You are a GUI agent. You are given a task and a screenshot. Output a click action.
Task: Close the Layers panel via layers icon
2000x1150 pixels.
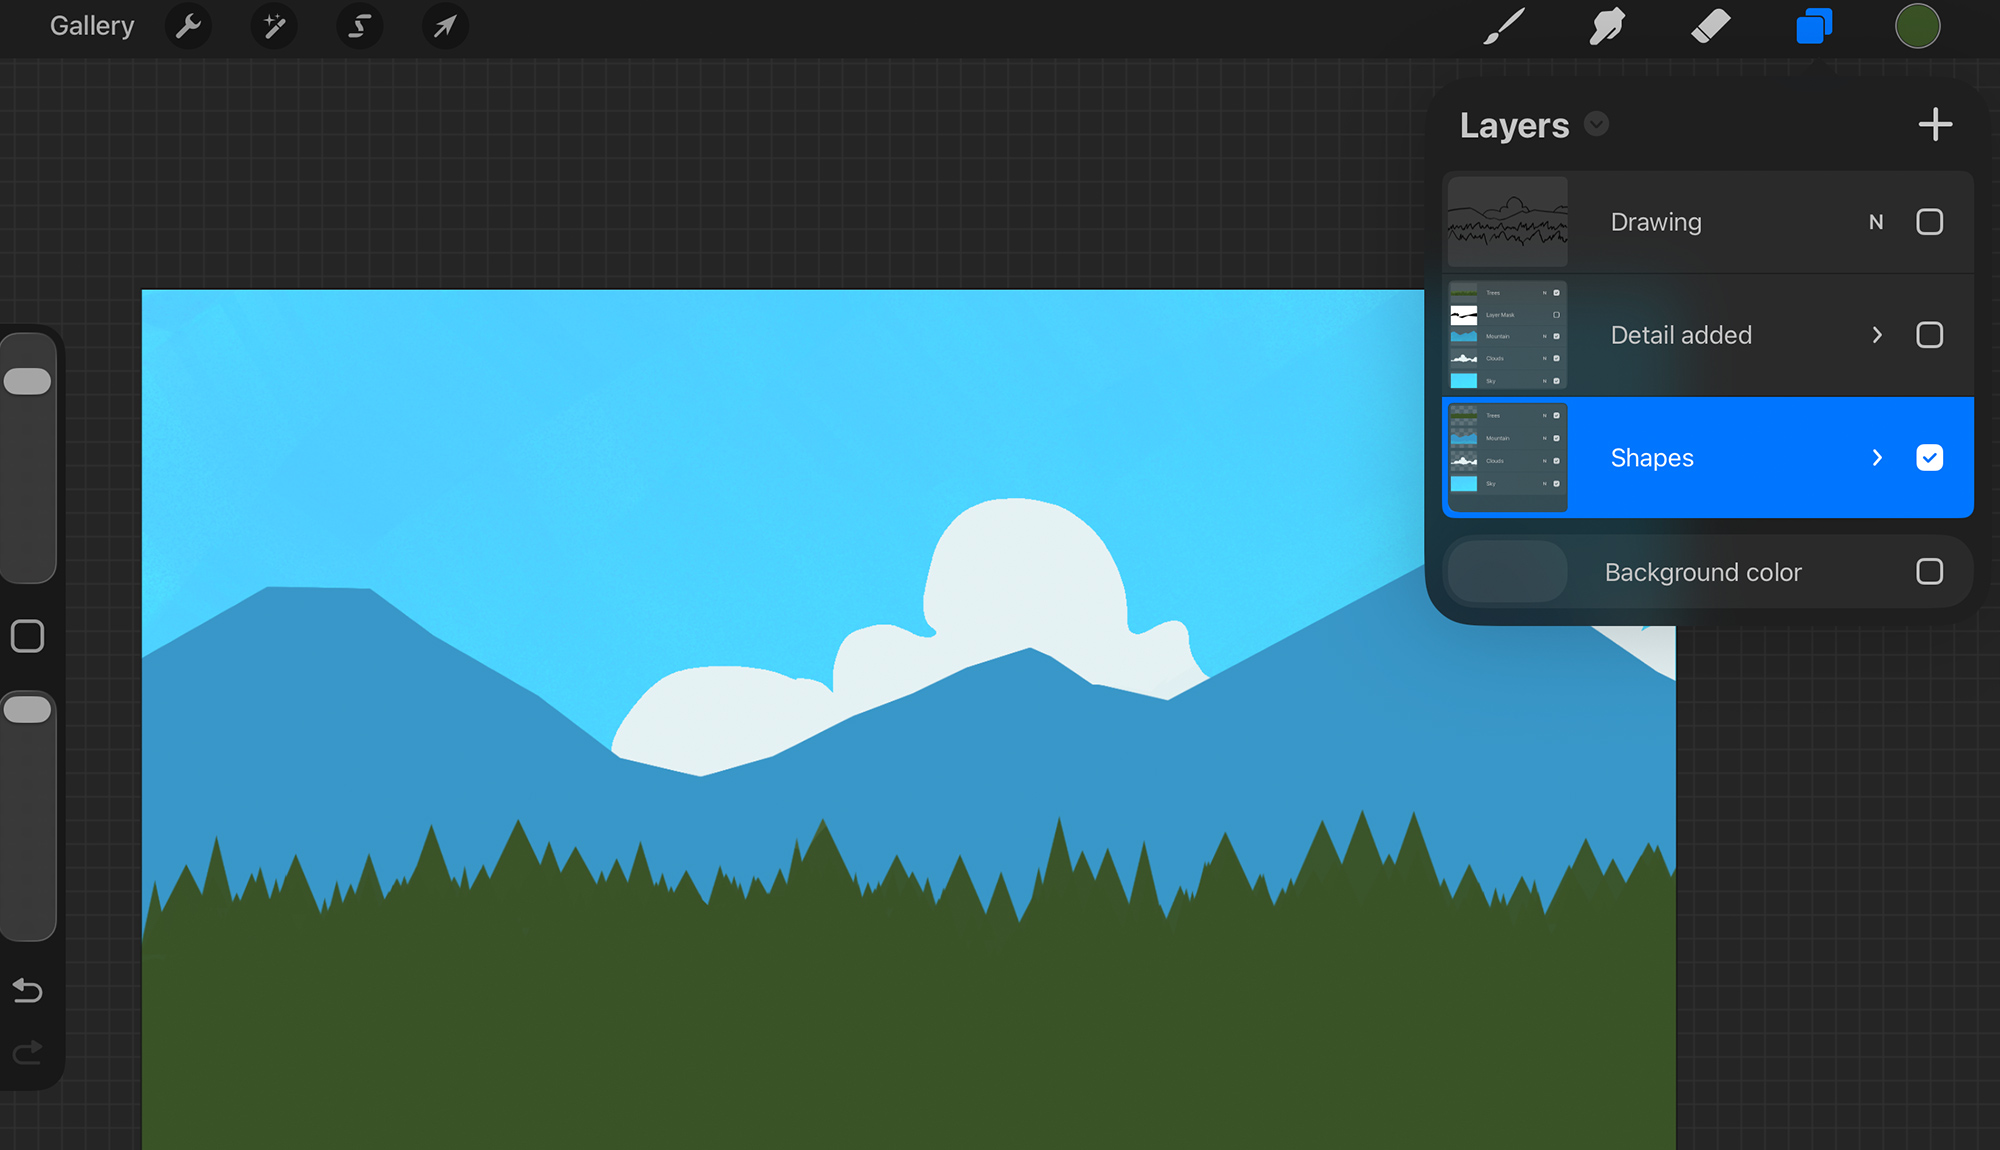(1814, 26)
